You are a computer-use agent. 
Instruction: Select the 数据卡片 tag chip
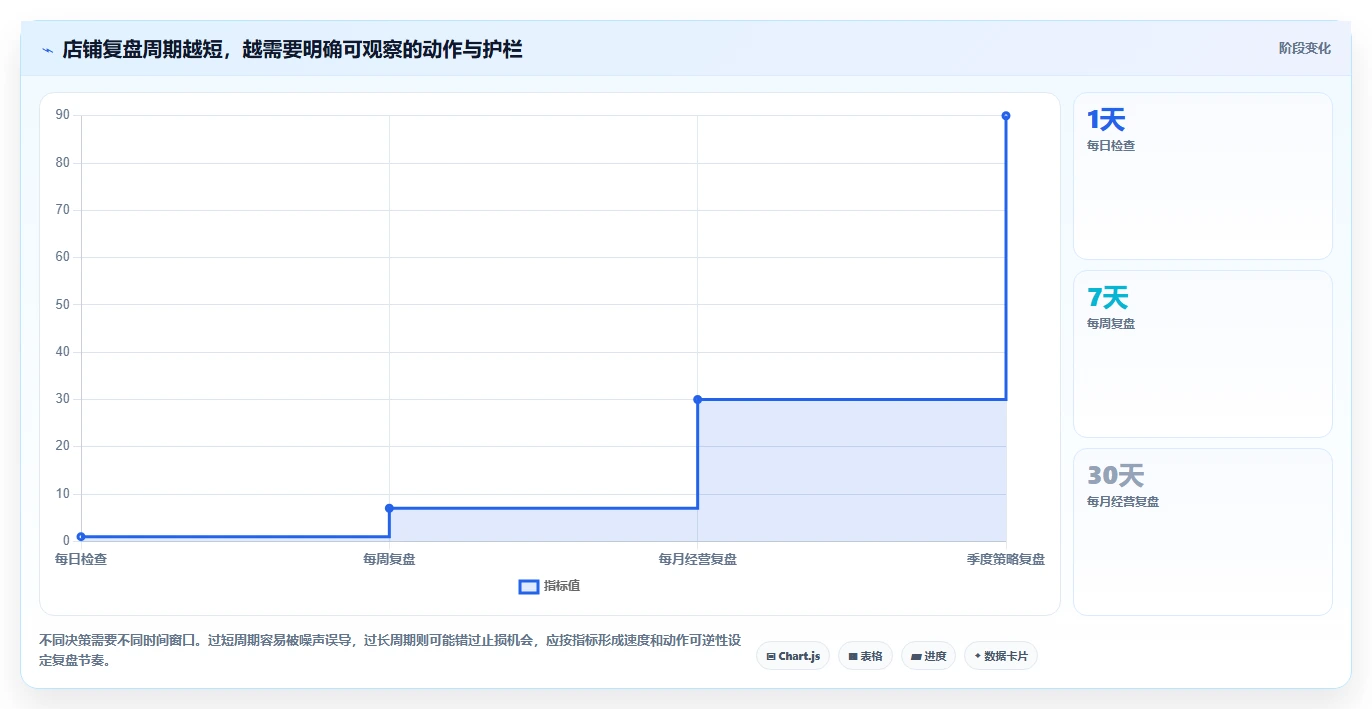(1000, 656)
